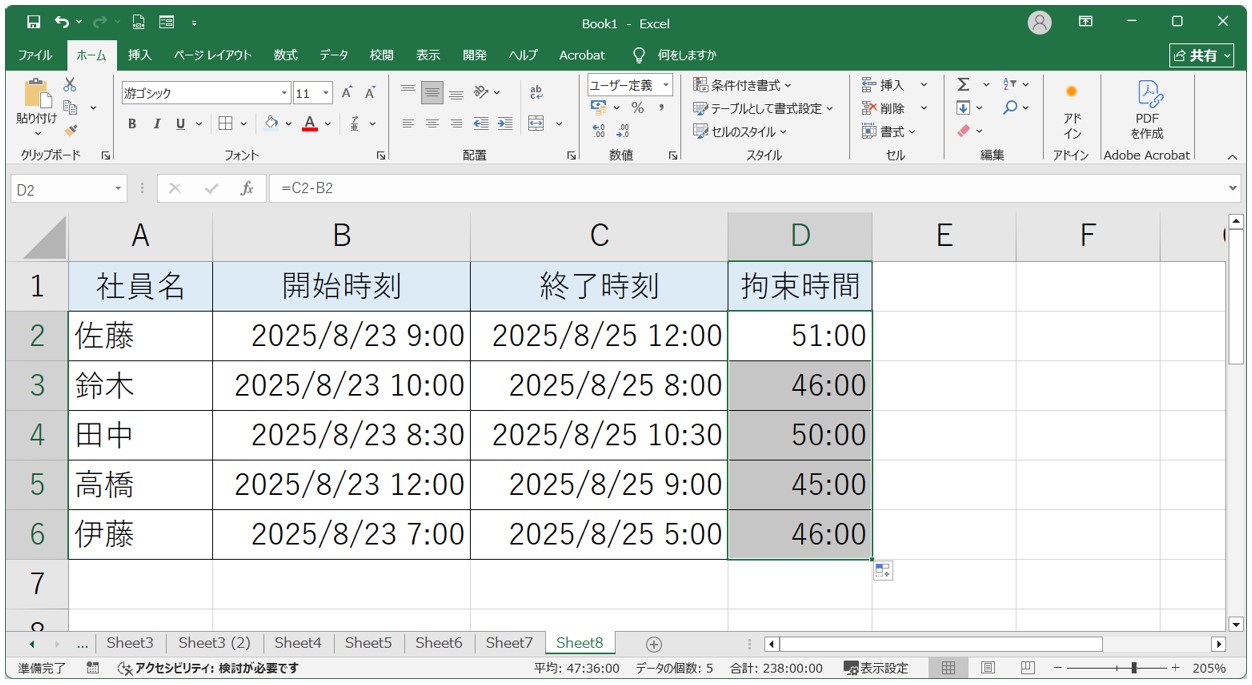This screenshot has height=685, width=1252.
Task: Apply comma style format
Action: pyautogui.click(x=661, y=108)
